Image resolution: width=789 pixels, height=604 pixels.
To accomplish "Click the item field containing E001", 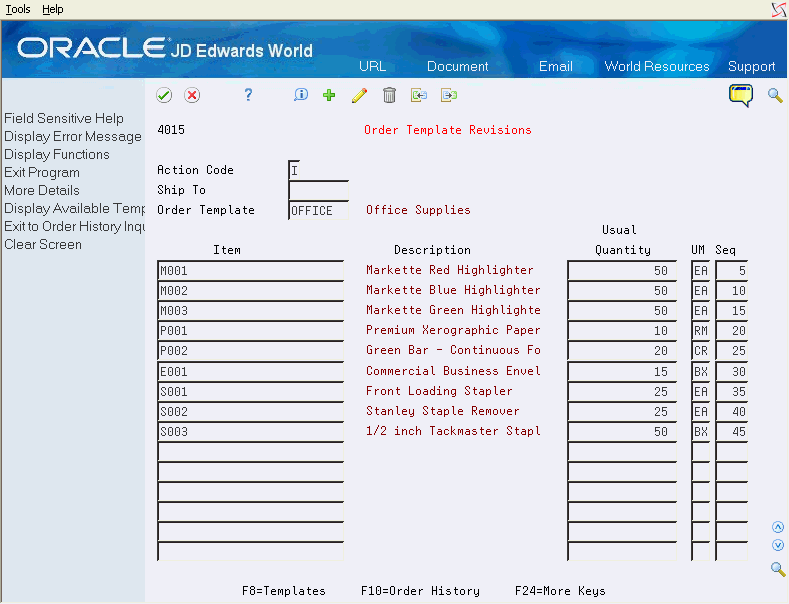I will tap(251, 371).
